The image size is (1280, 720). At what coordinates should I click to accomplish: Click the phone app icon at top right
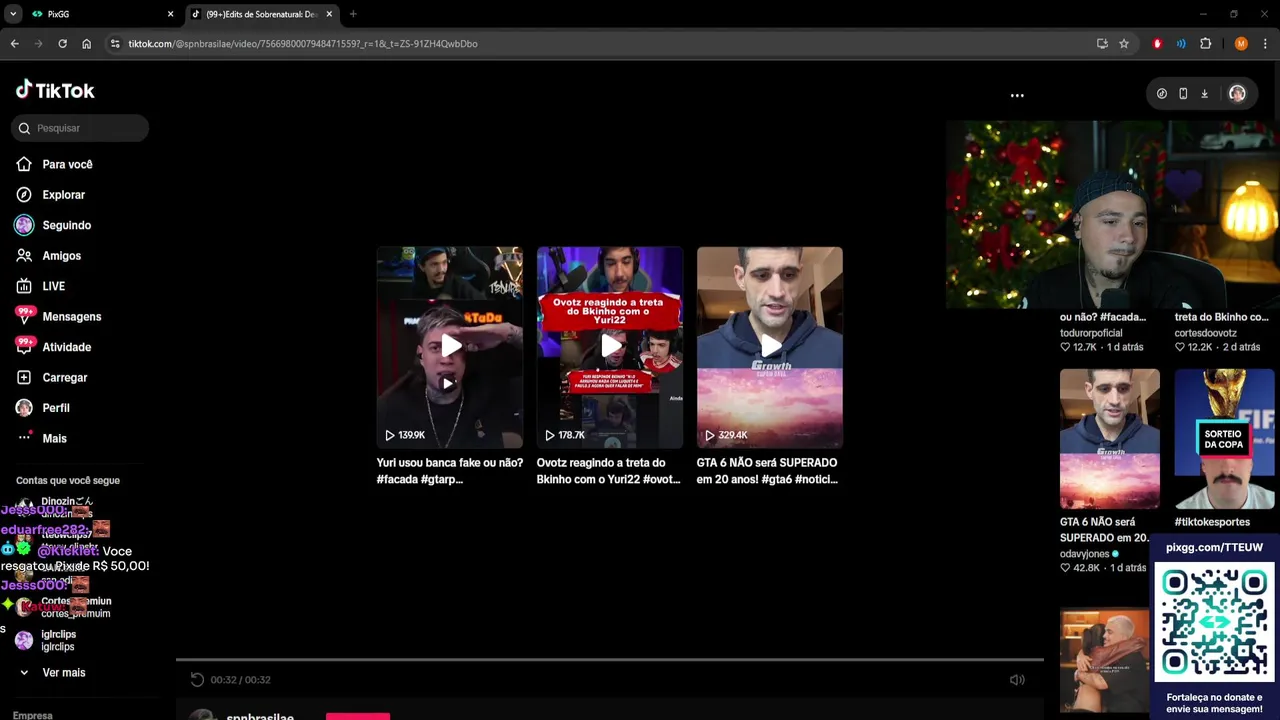pos(1183,94)
